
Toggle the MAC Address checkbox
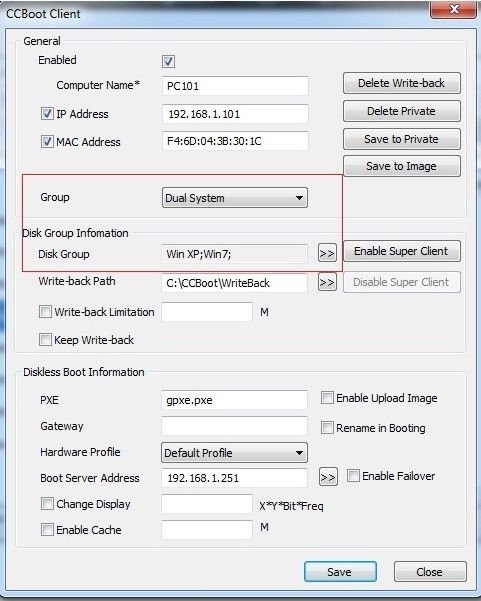click(x=47, y=141)
